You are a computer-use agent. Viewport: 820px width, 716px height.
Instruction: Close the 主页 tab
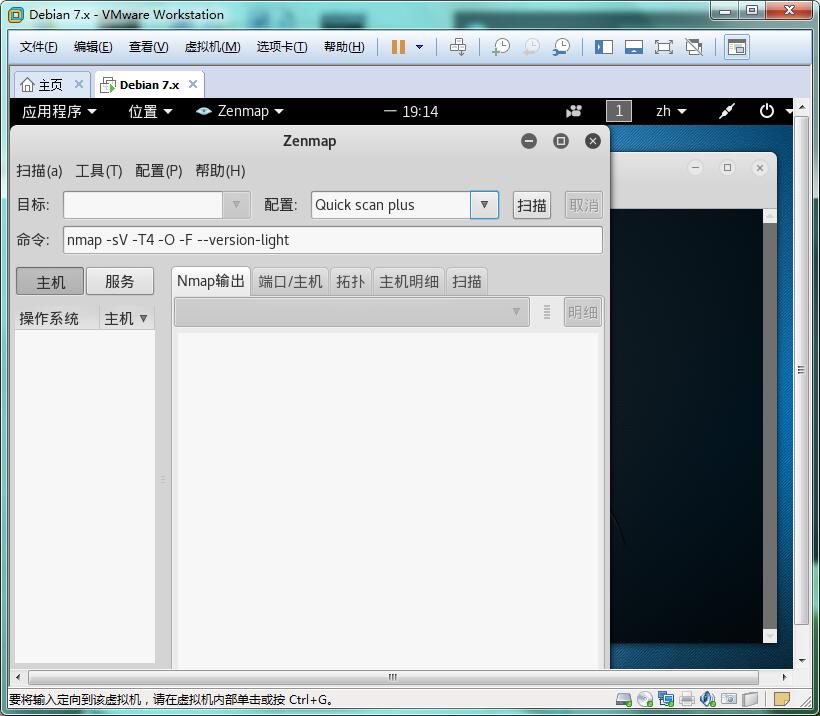[x=79, y=84]
